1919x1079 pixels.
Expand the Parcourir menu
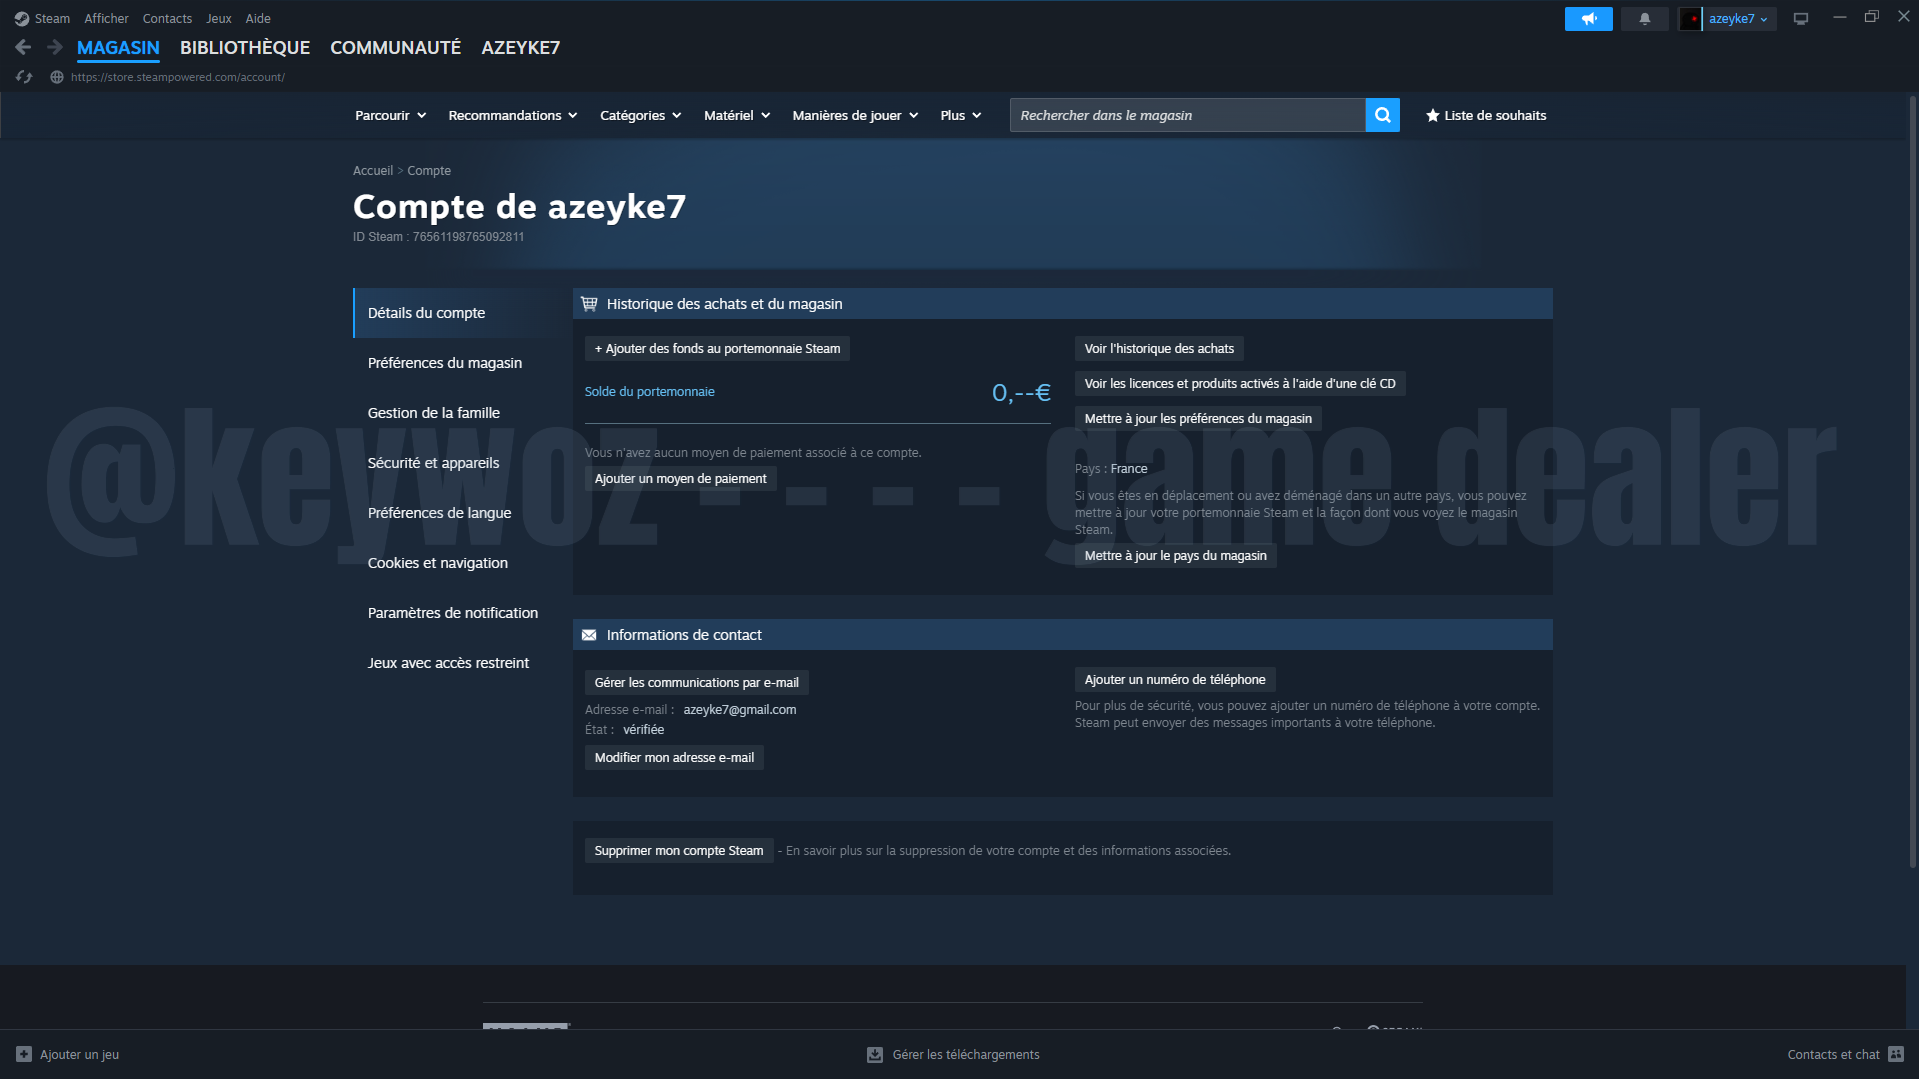pyautogui.click(x=390, y=116)
